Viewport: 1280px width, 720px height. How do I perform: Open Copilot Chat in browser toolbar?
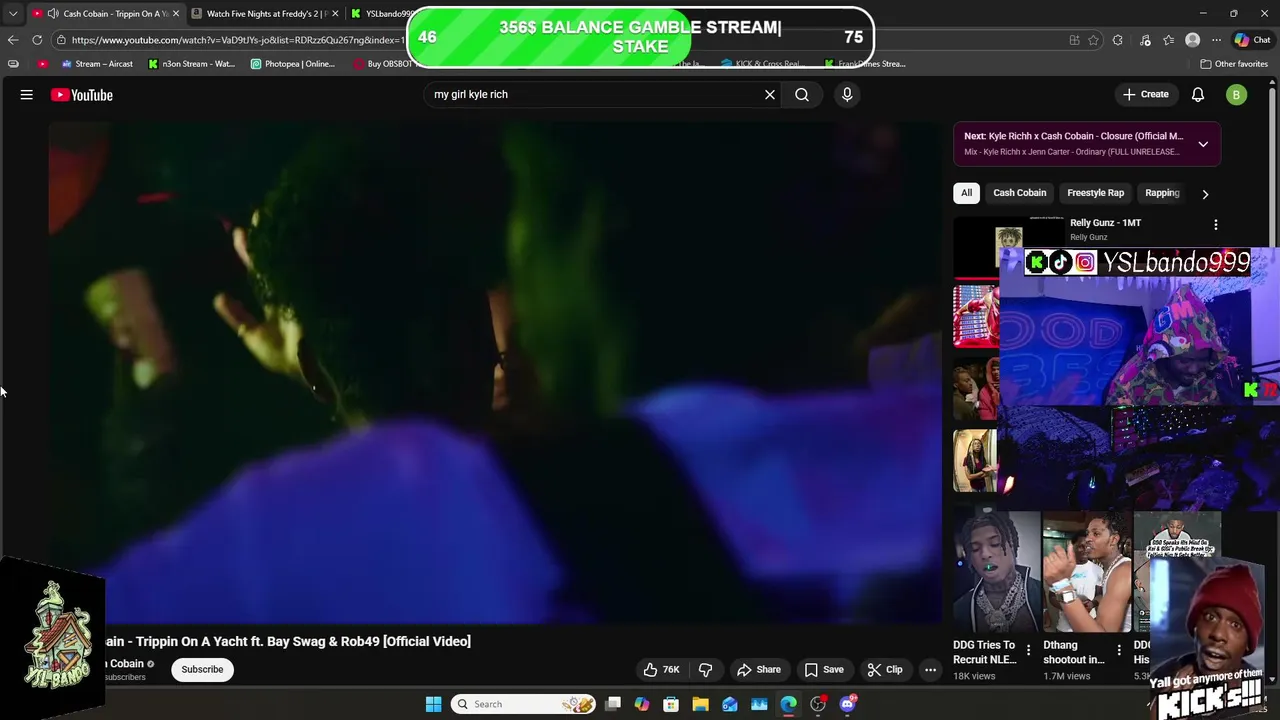click(1251, 40)
